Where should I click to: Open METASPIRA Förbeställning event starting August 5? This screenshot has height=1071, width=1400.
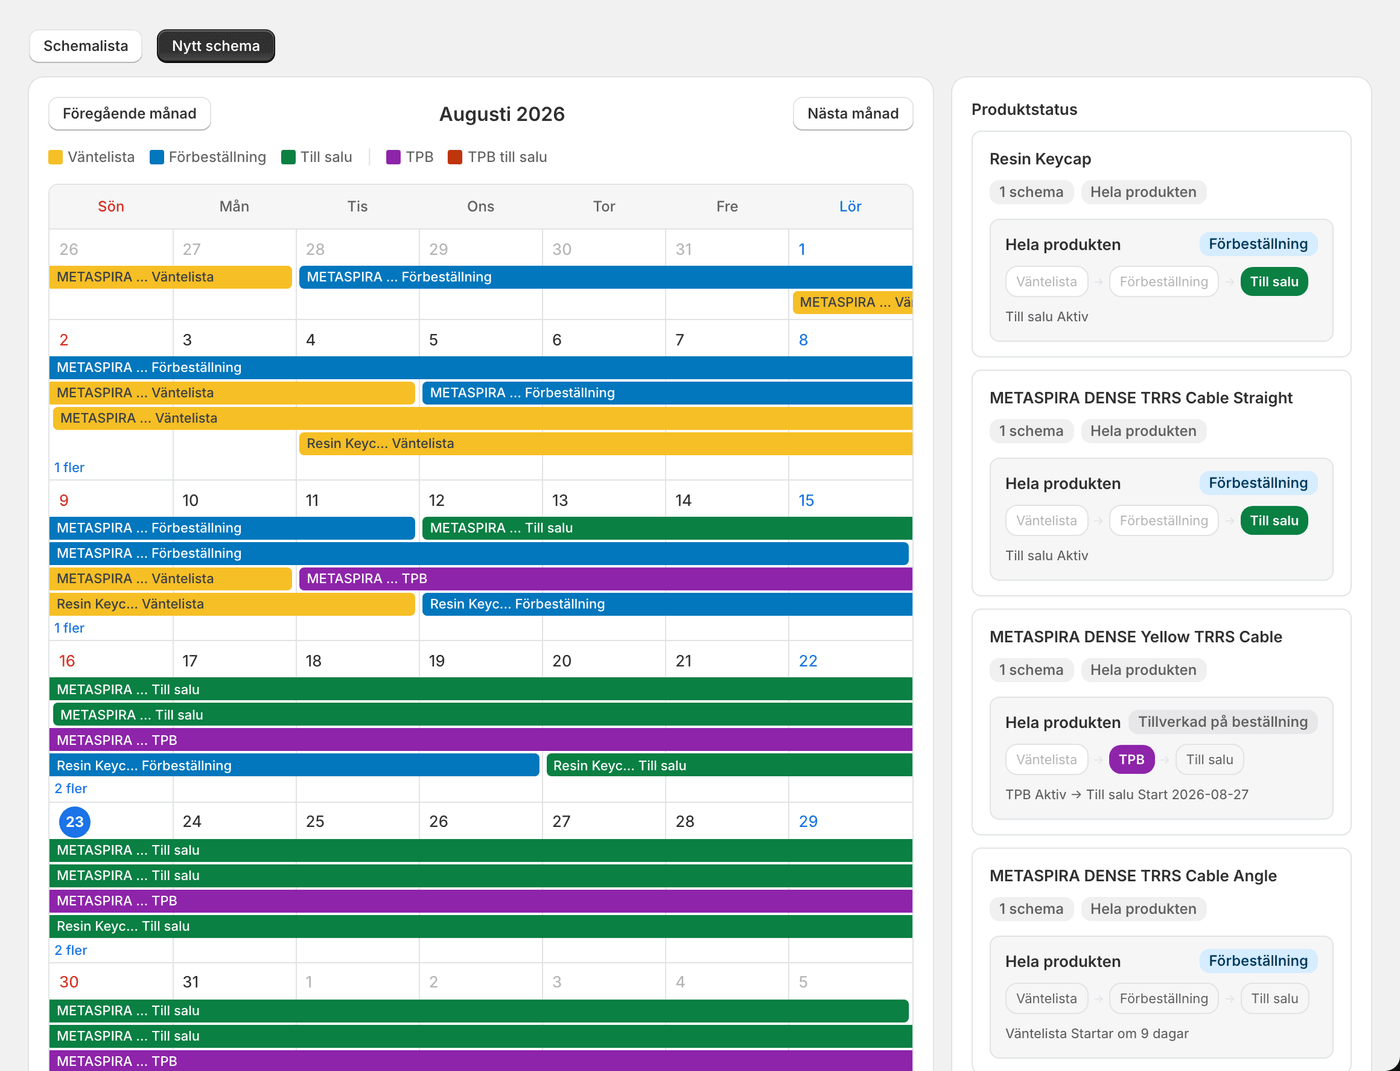pyautogui.click(x=668, y=393)
